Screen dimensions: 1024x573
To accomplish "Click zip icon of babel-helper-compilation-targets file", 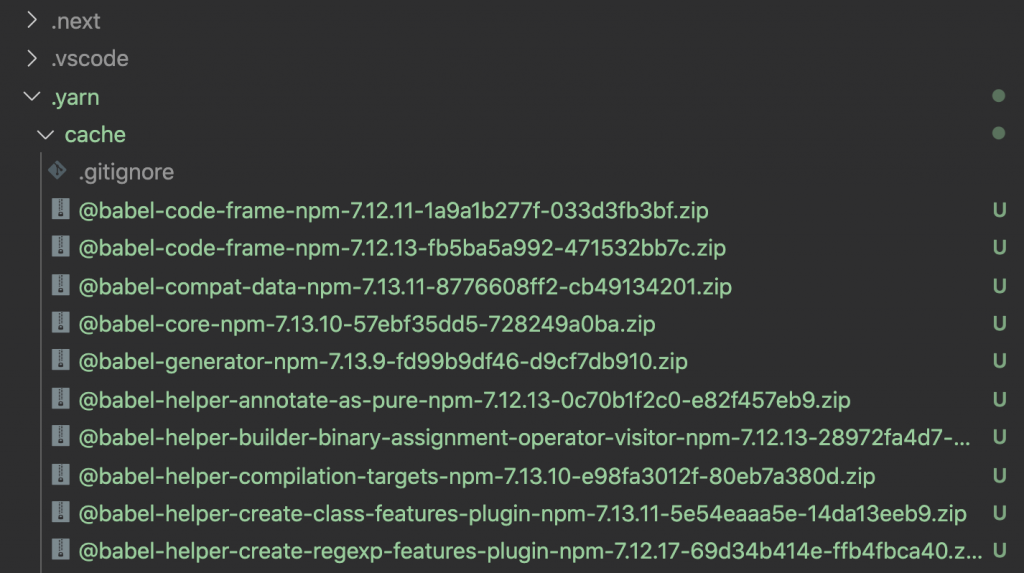I will (x=61, y=475).
